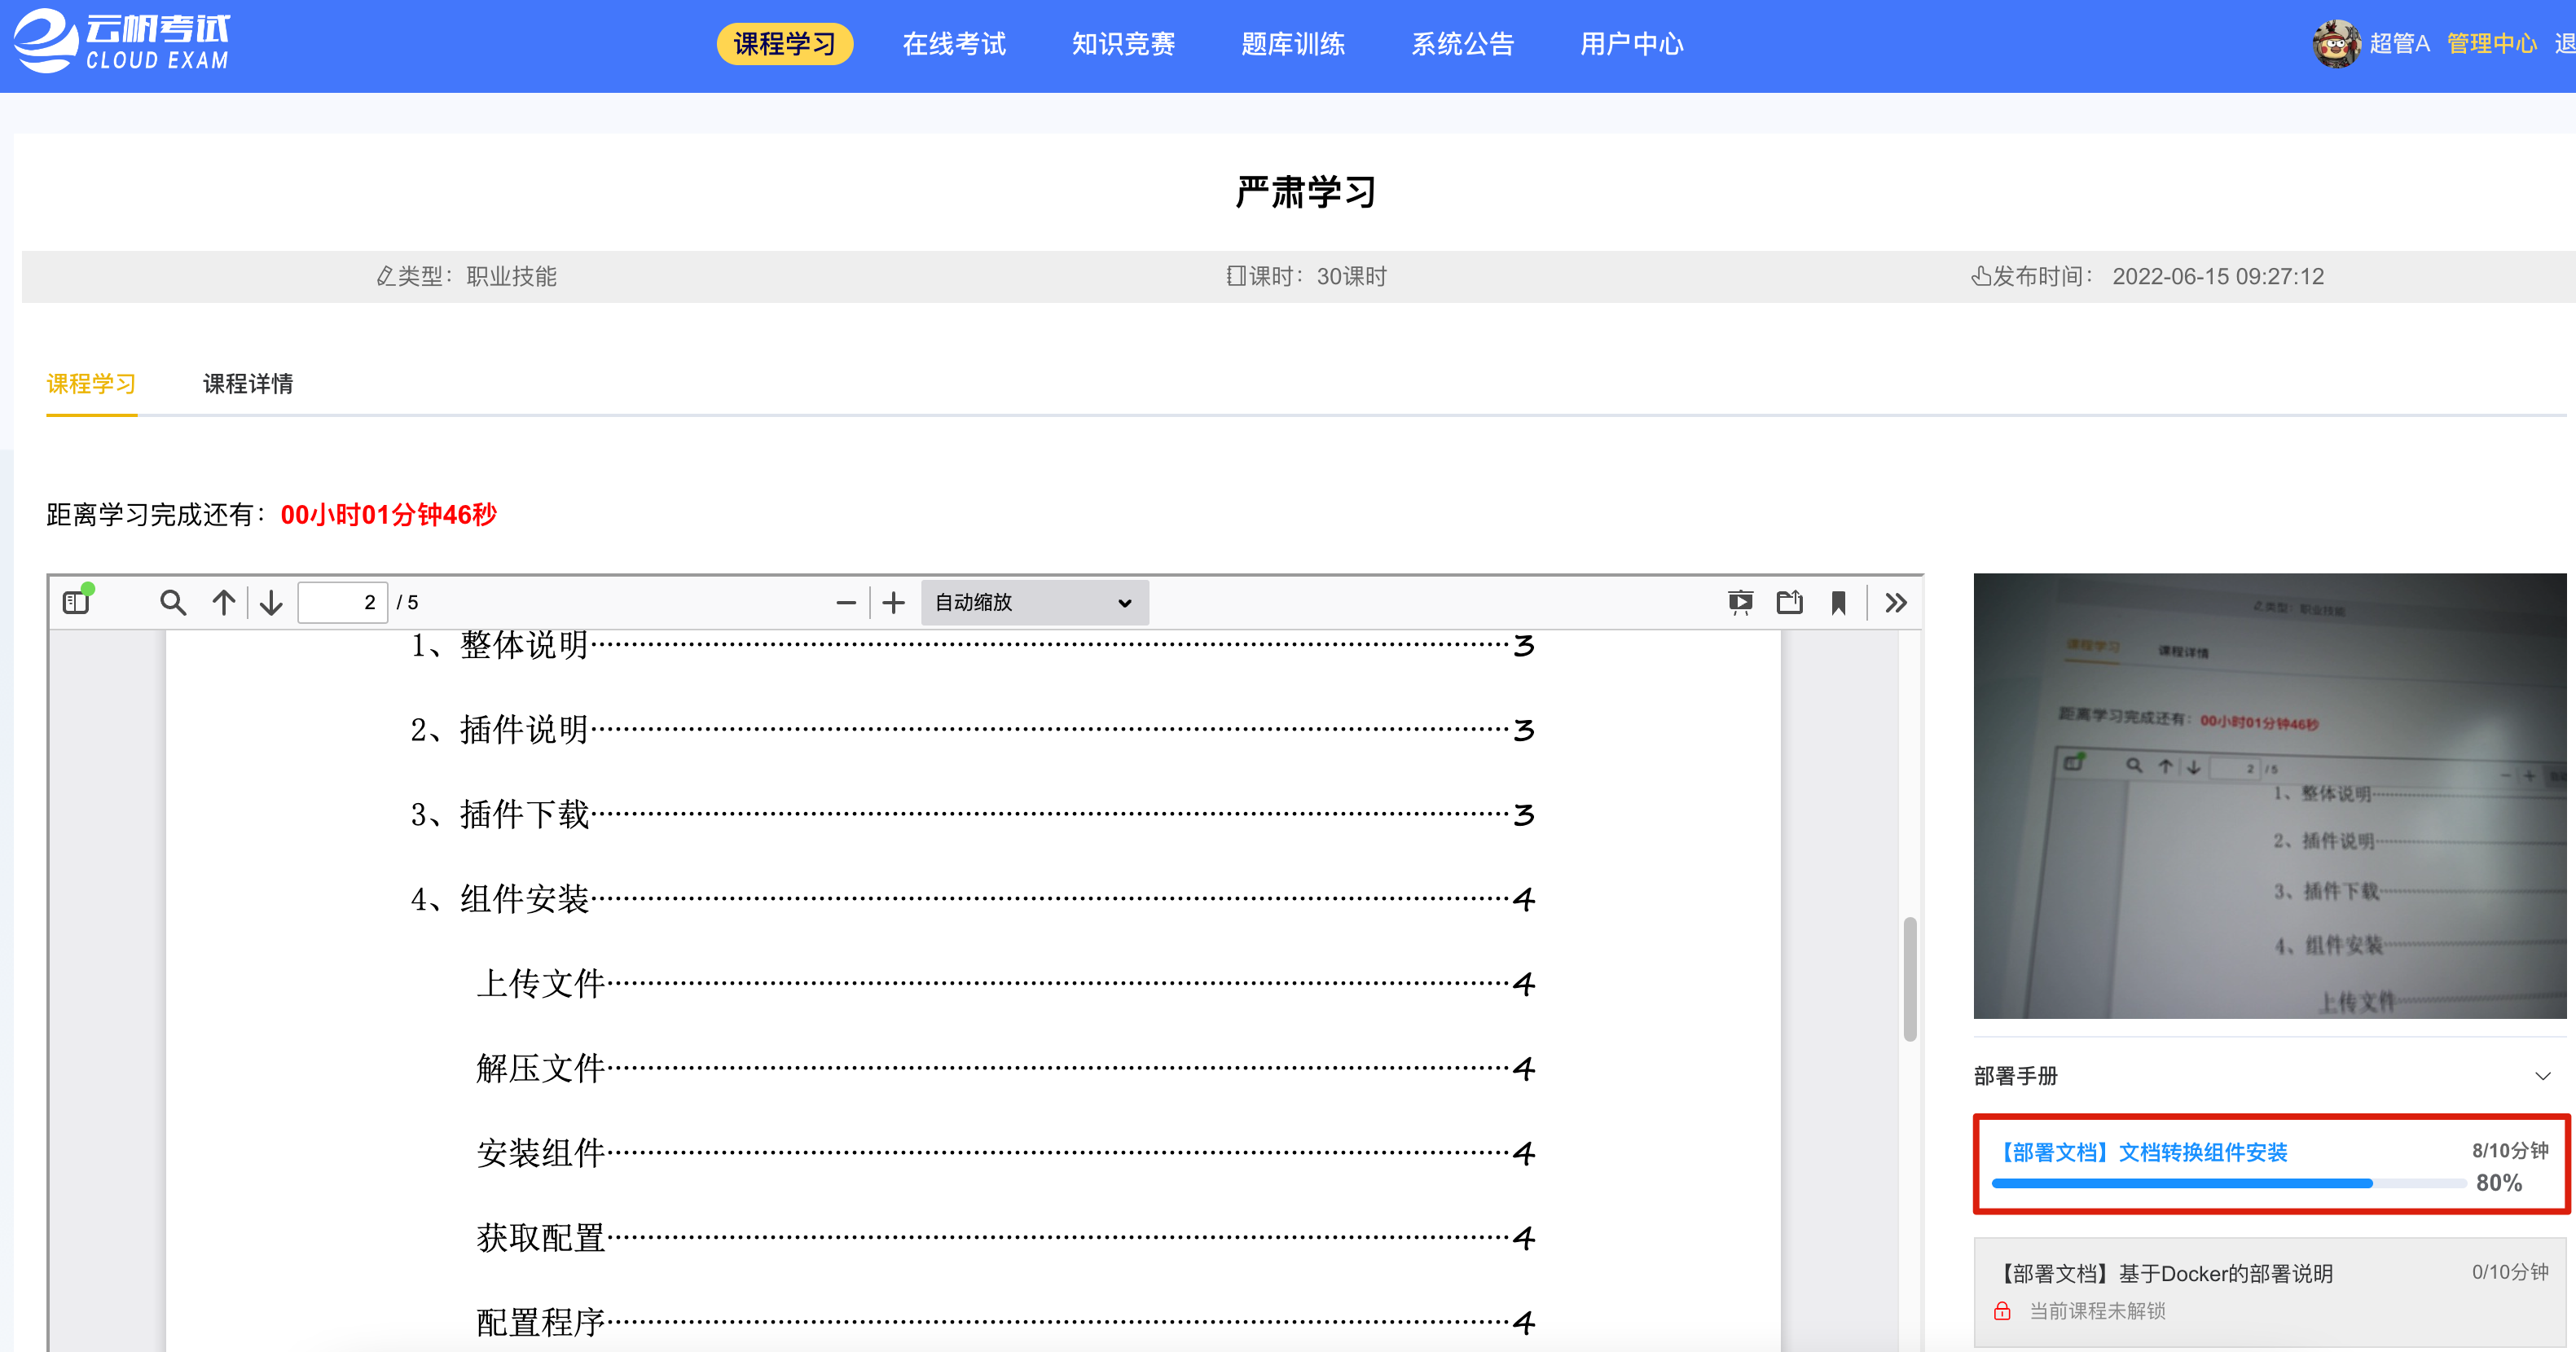Click the 8/10分钟 duration text
The height and width of the screenshot is (1352, 2576).
pyautogui.click(x=2510, y=1150)
